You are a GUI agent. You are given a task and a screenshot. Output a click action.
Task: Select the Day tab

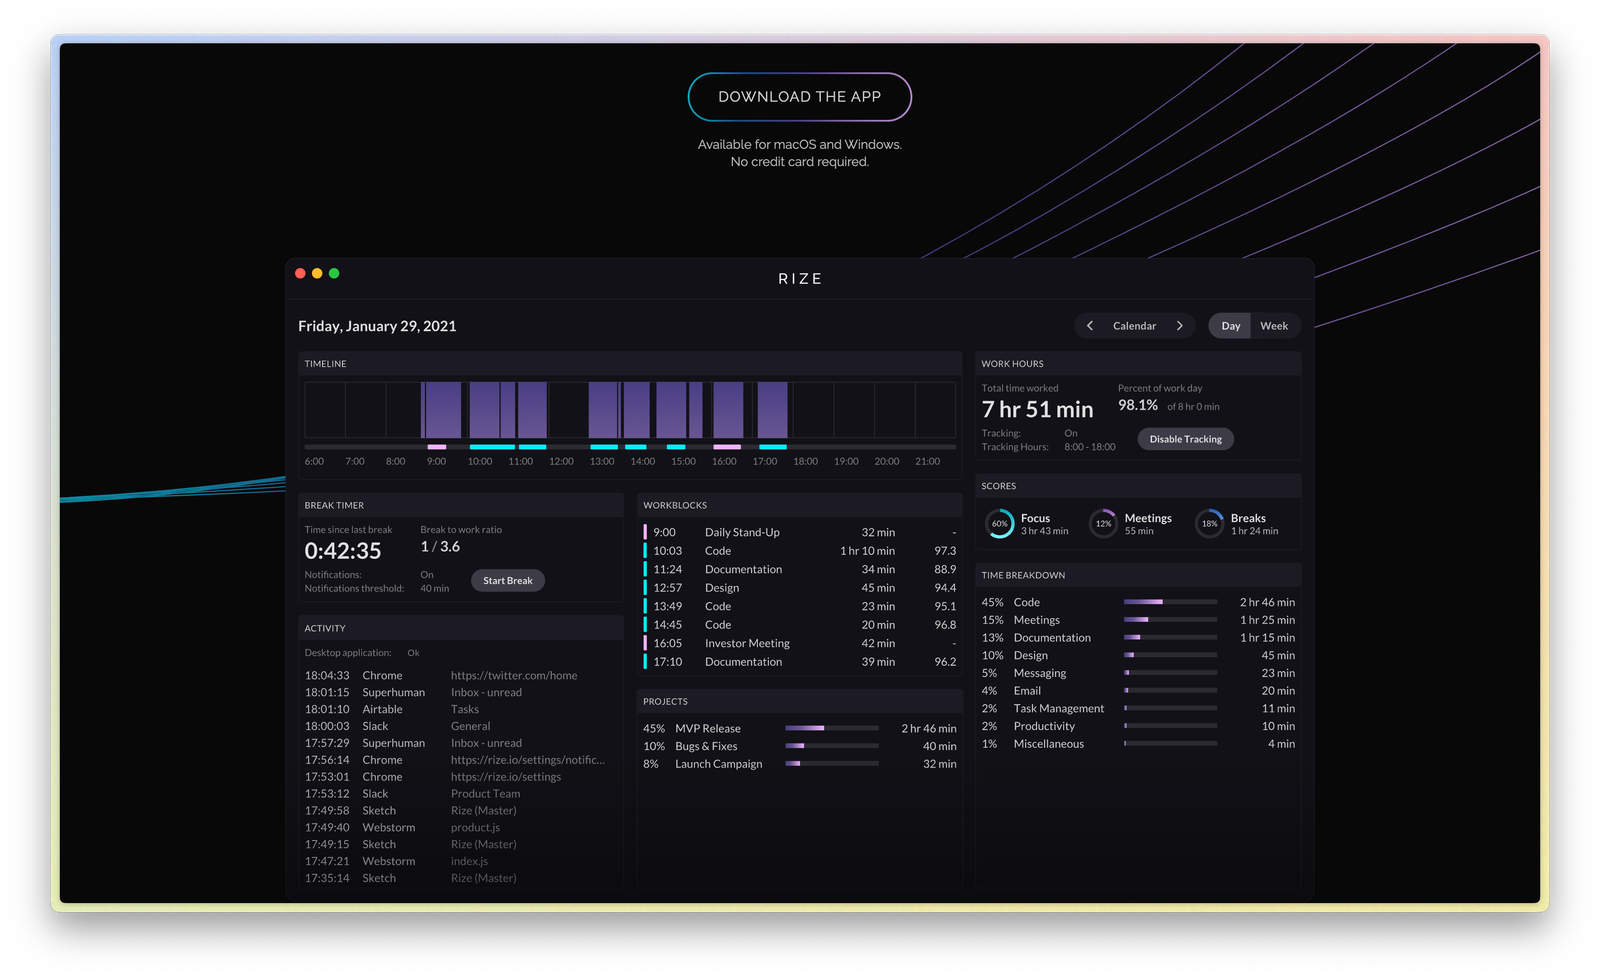1229,325
